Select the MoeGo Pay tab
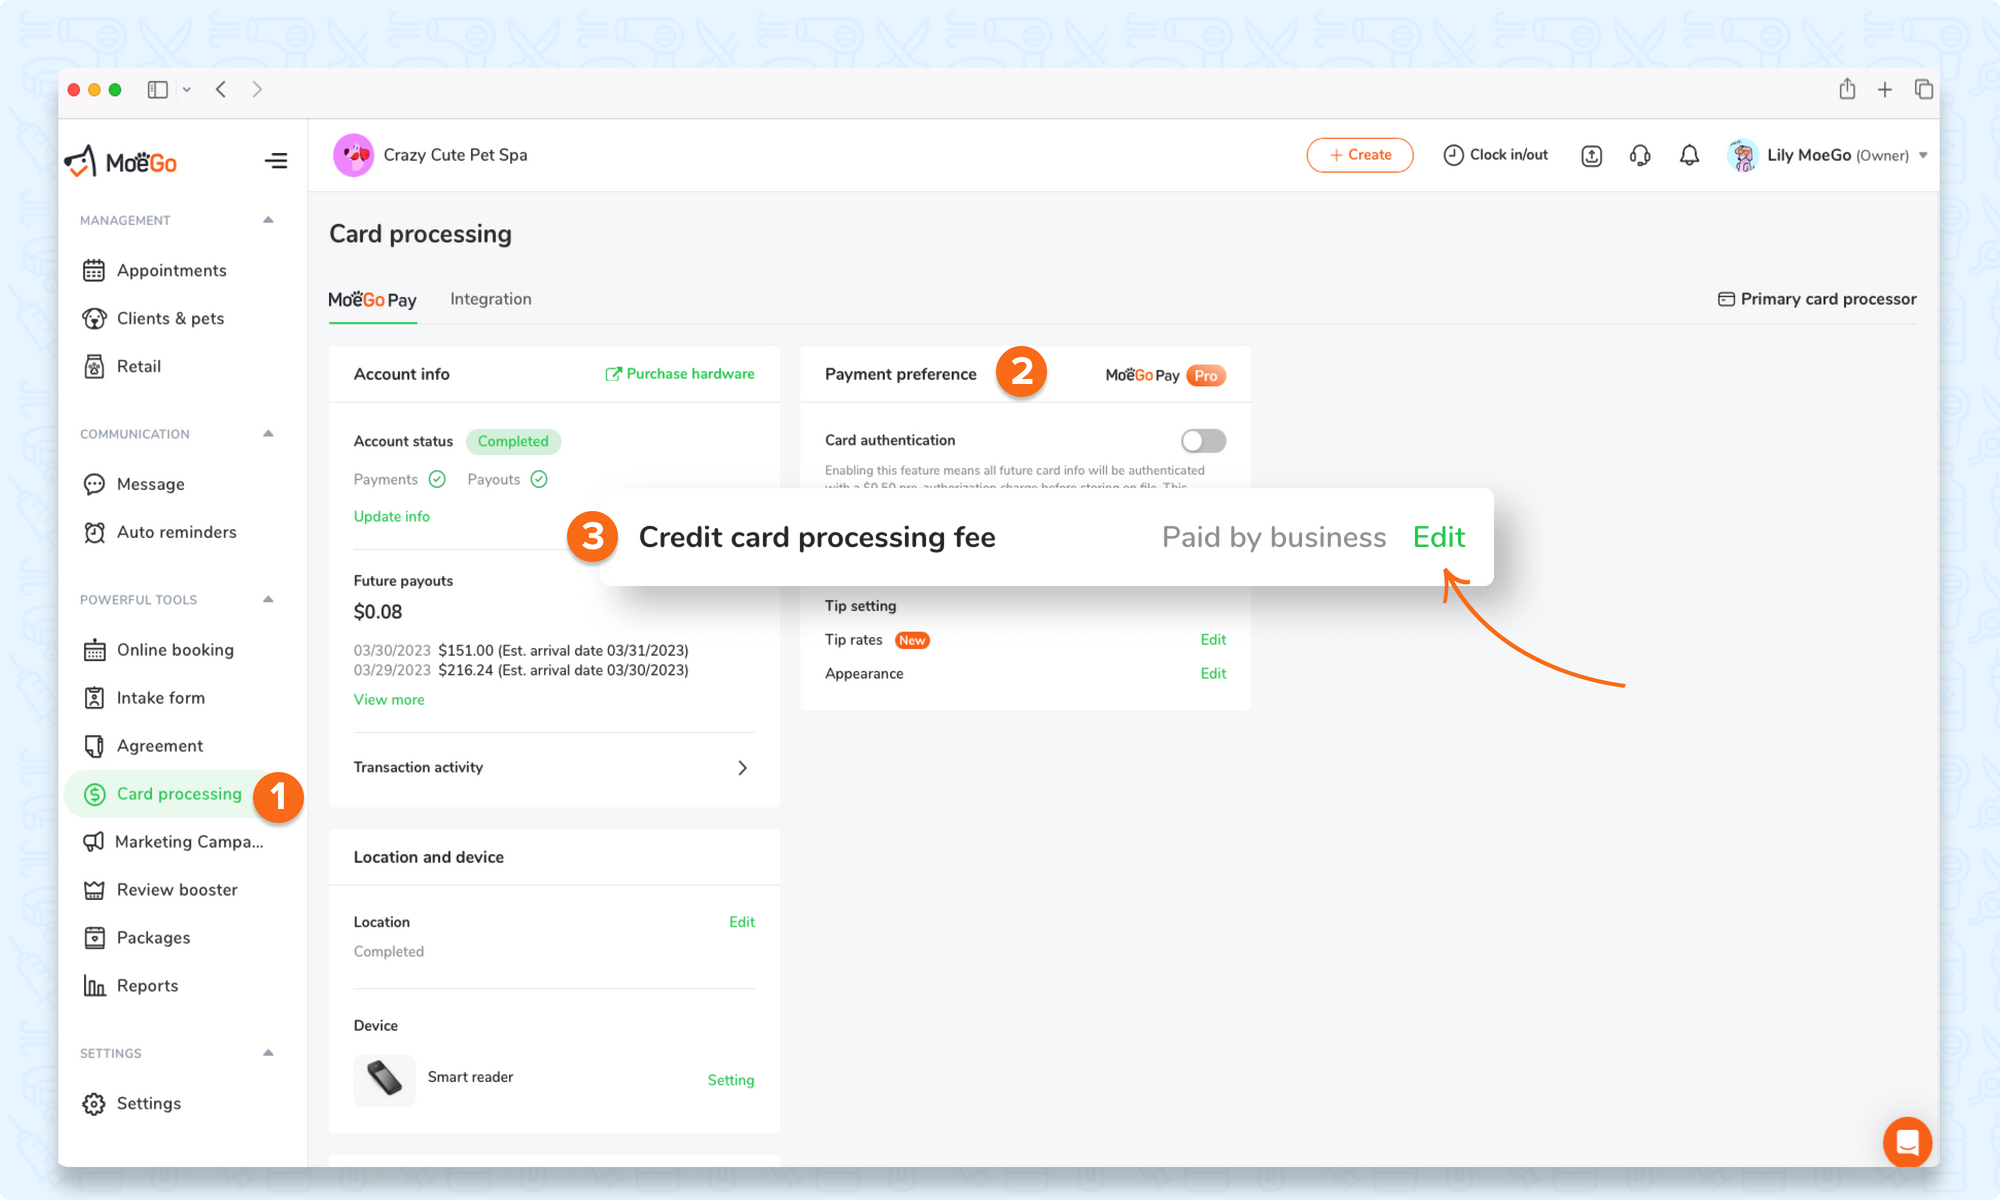2000x1200 pixels. [372, 300]
